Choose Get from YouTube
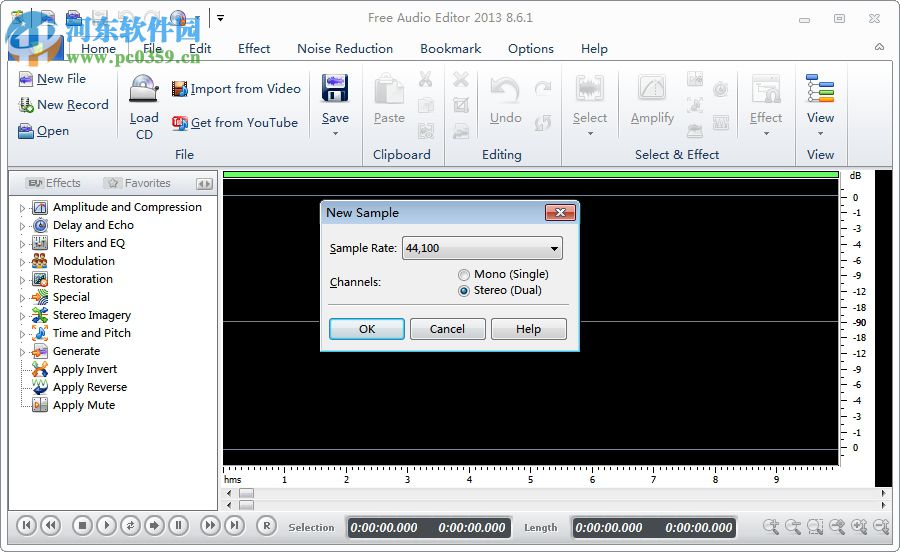The height and width of the screenshot is (552, 900). click(x=235, y=123)
